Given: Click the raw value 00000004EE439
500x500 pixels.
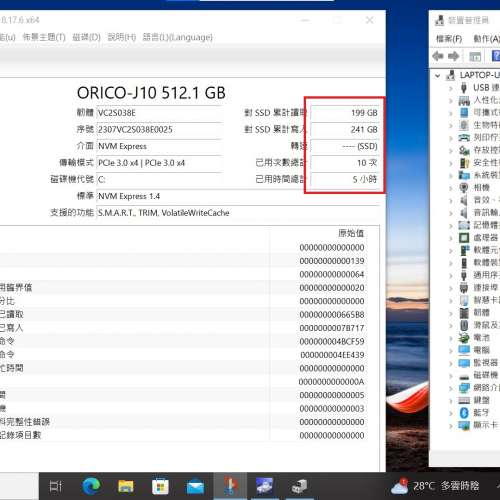Looking at the screenshot, I should coord(332,355).
